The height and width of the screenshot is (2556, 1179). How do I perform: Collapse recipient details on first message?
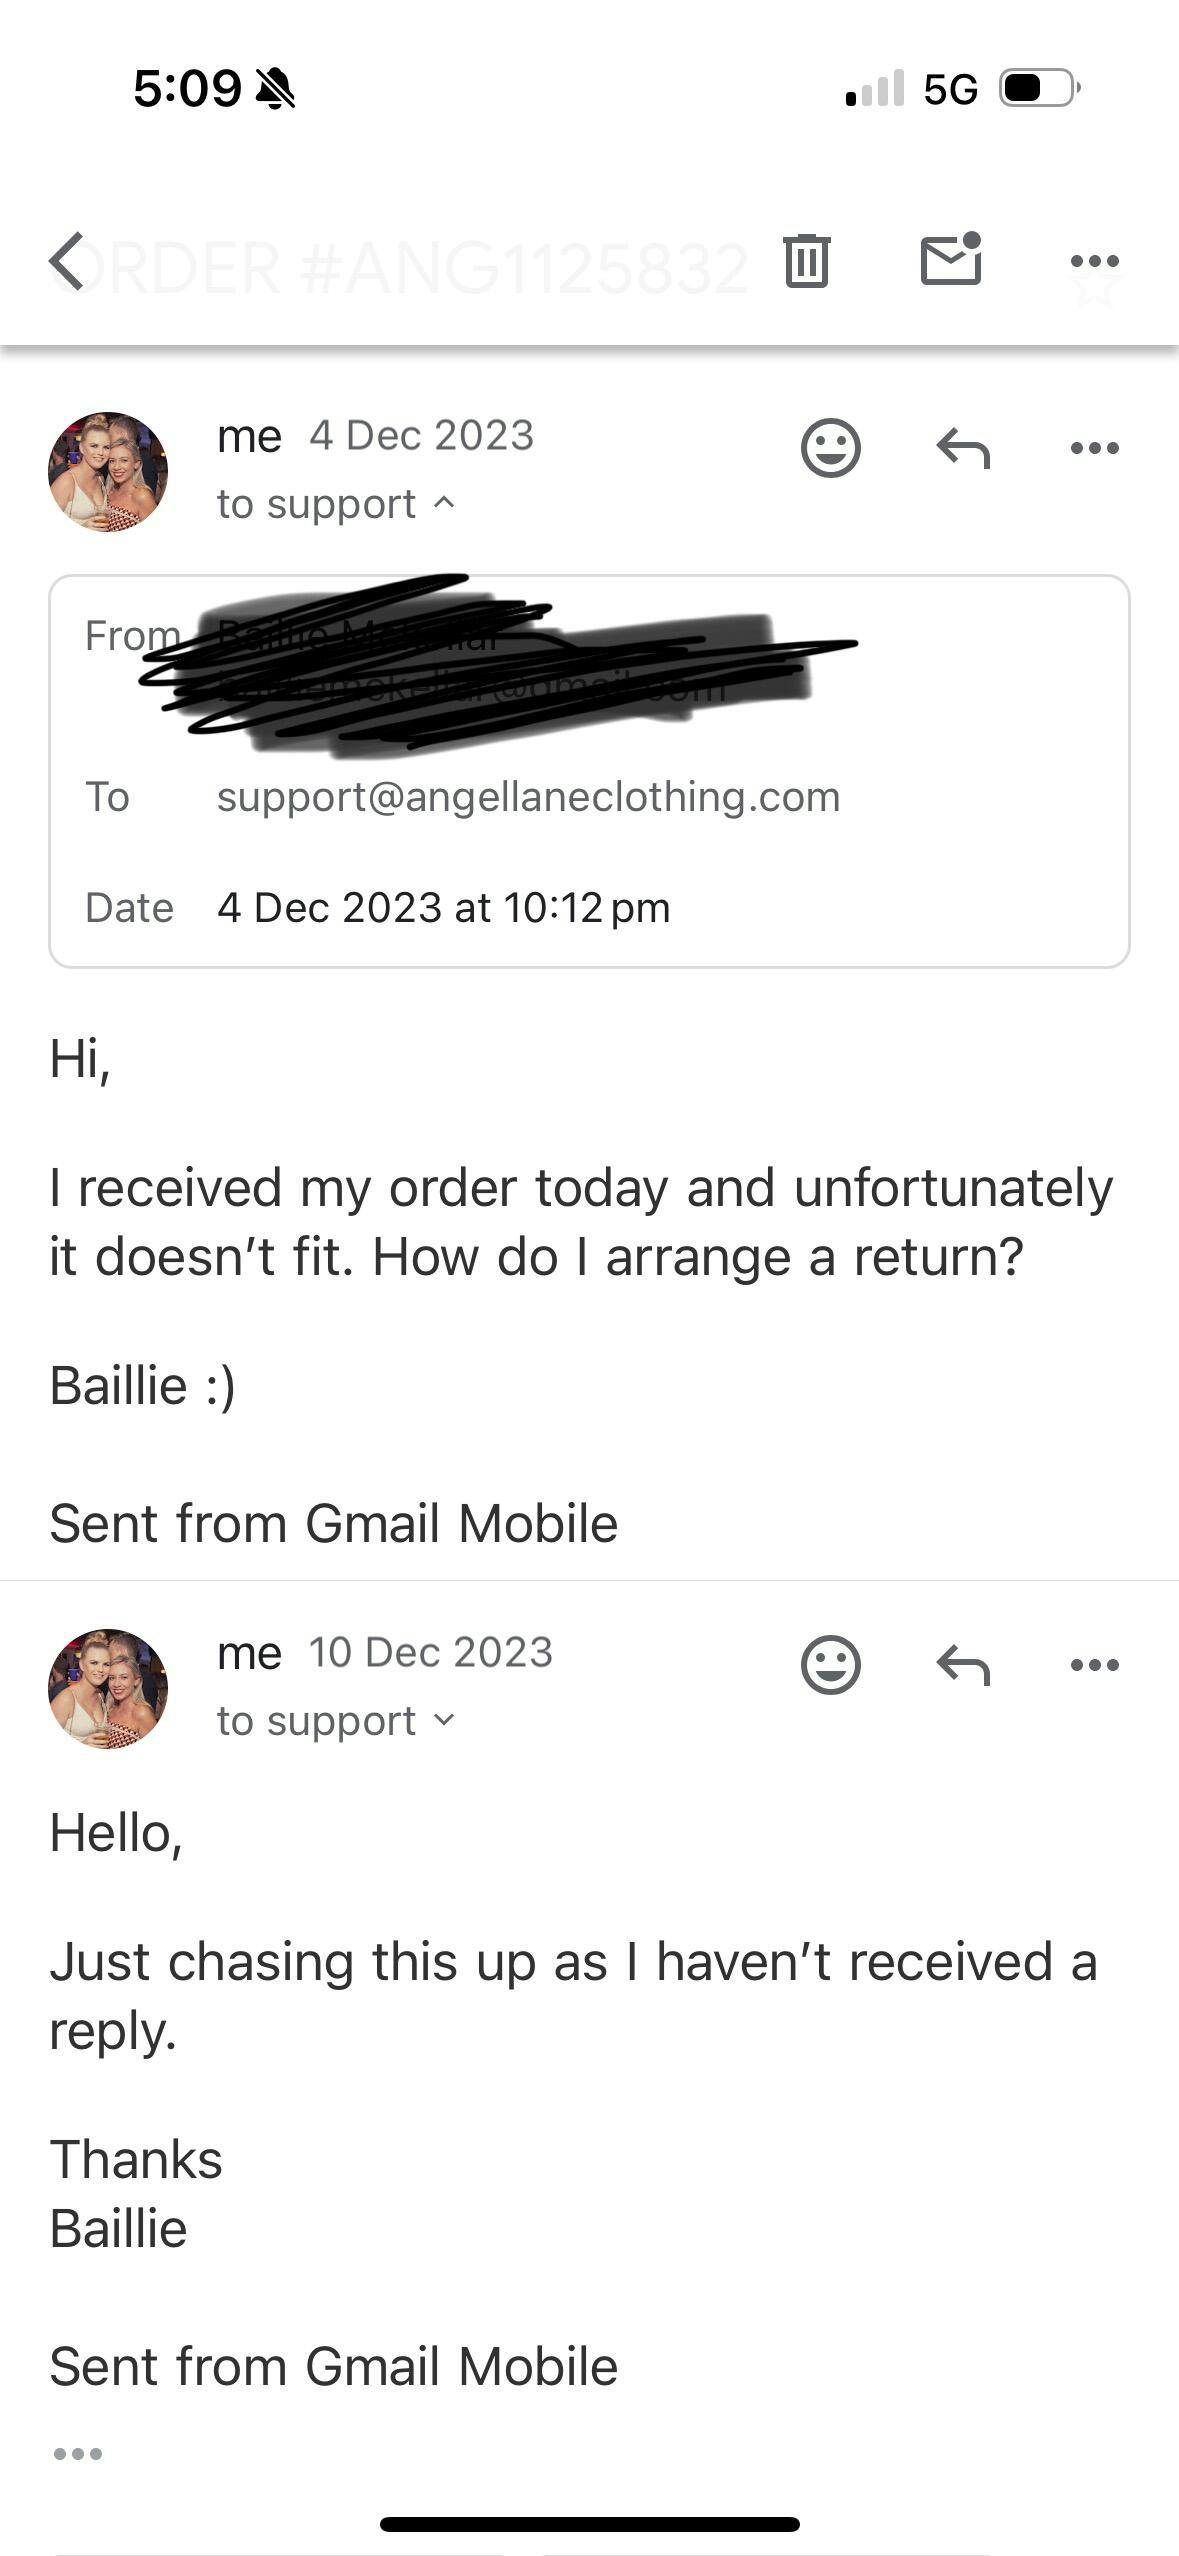[444, 503]
